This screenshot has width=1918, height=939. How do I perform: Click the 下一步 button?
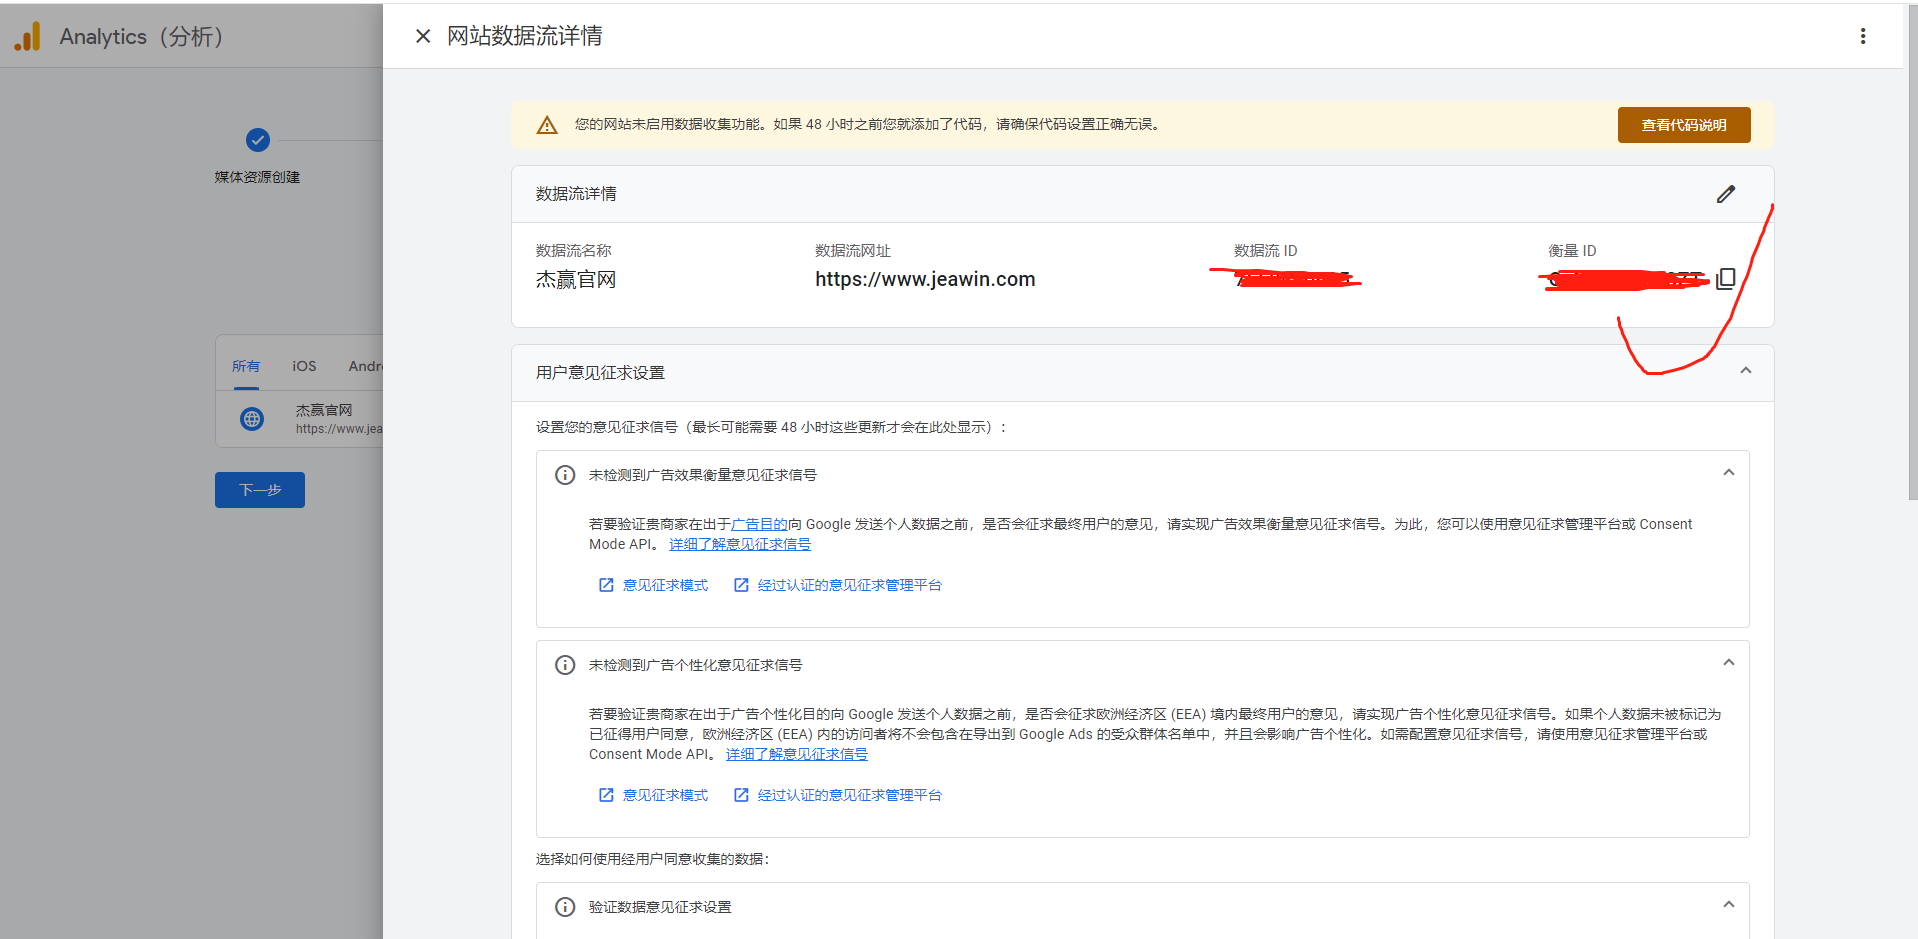pos(260,490)
